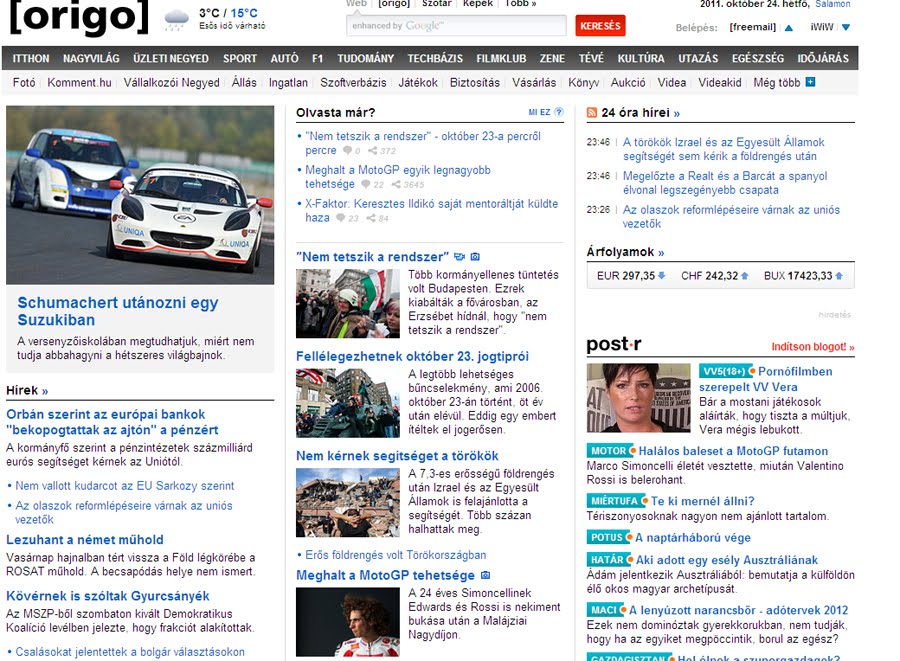Click the BUX index up arrow
900x661 pixels.
pos(839,275)
